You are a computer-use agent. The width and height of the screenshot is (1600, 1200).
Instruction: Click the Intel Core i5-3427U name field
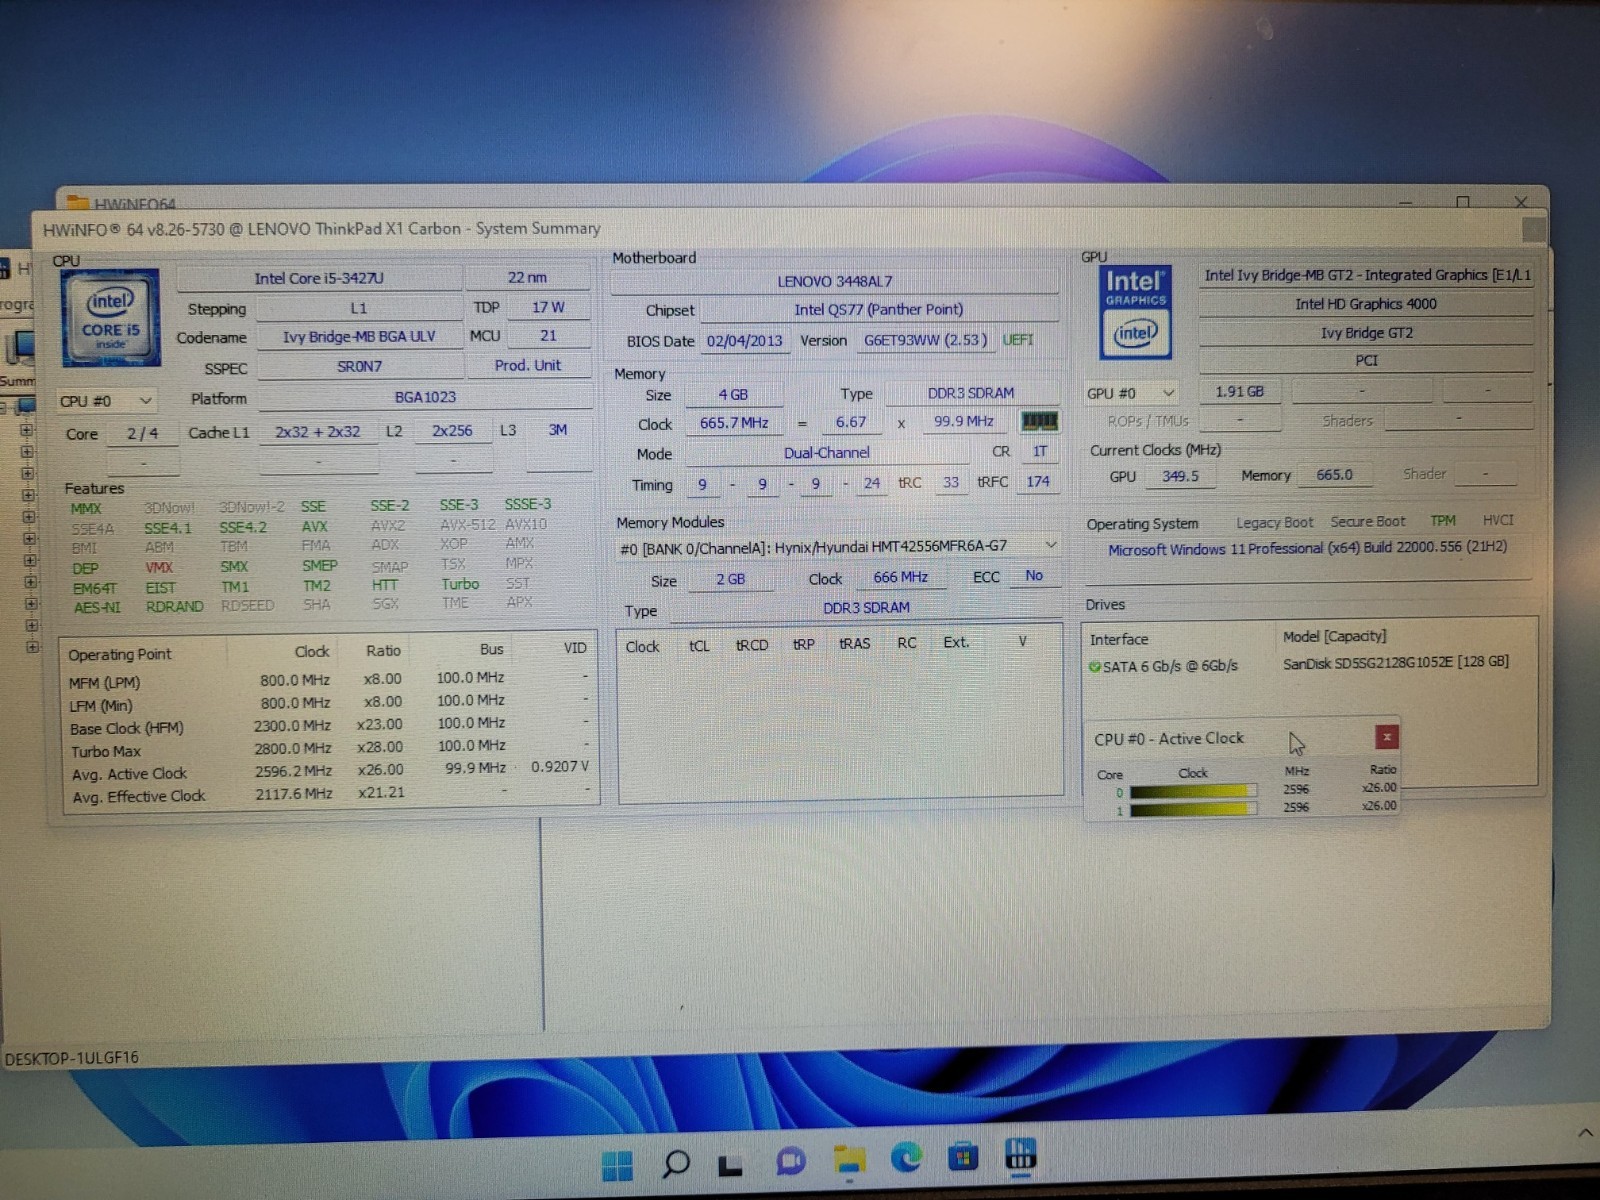319,278
